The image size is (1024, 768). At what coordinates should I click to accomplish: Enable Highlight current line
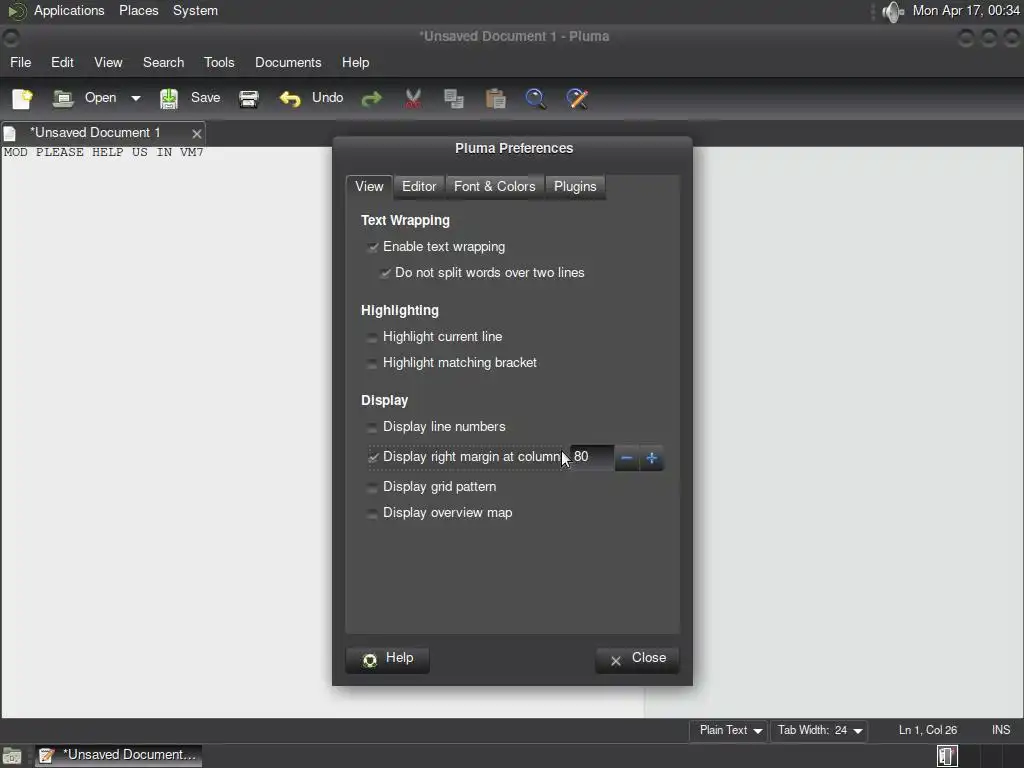(x=372, y=337)
